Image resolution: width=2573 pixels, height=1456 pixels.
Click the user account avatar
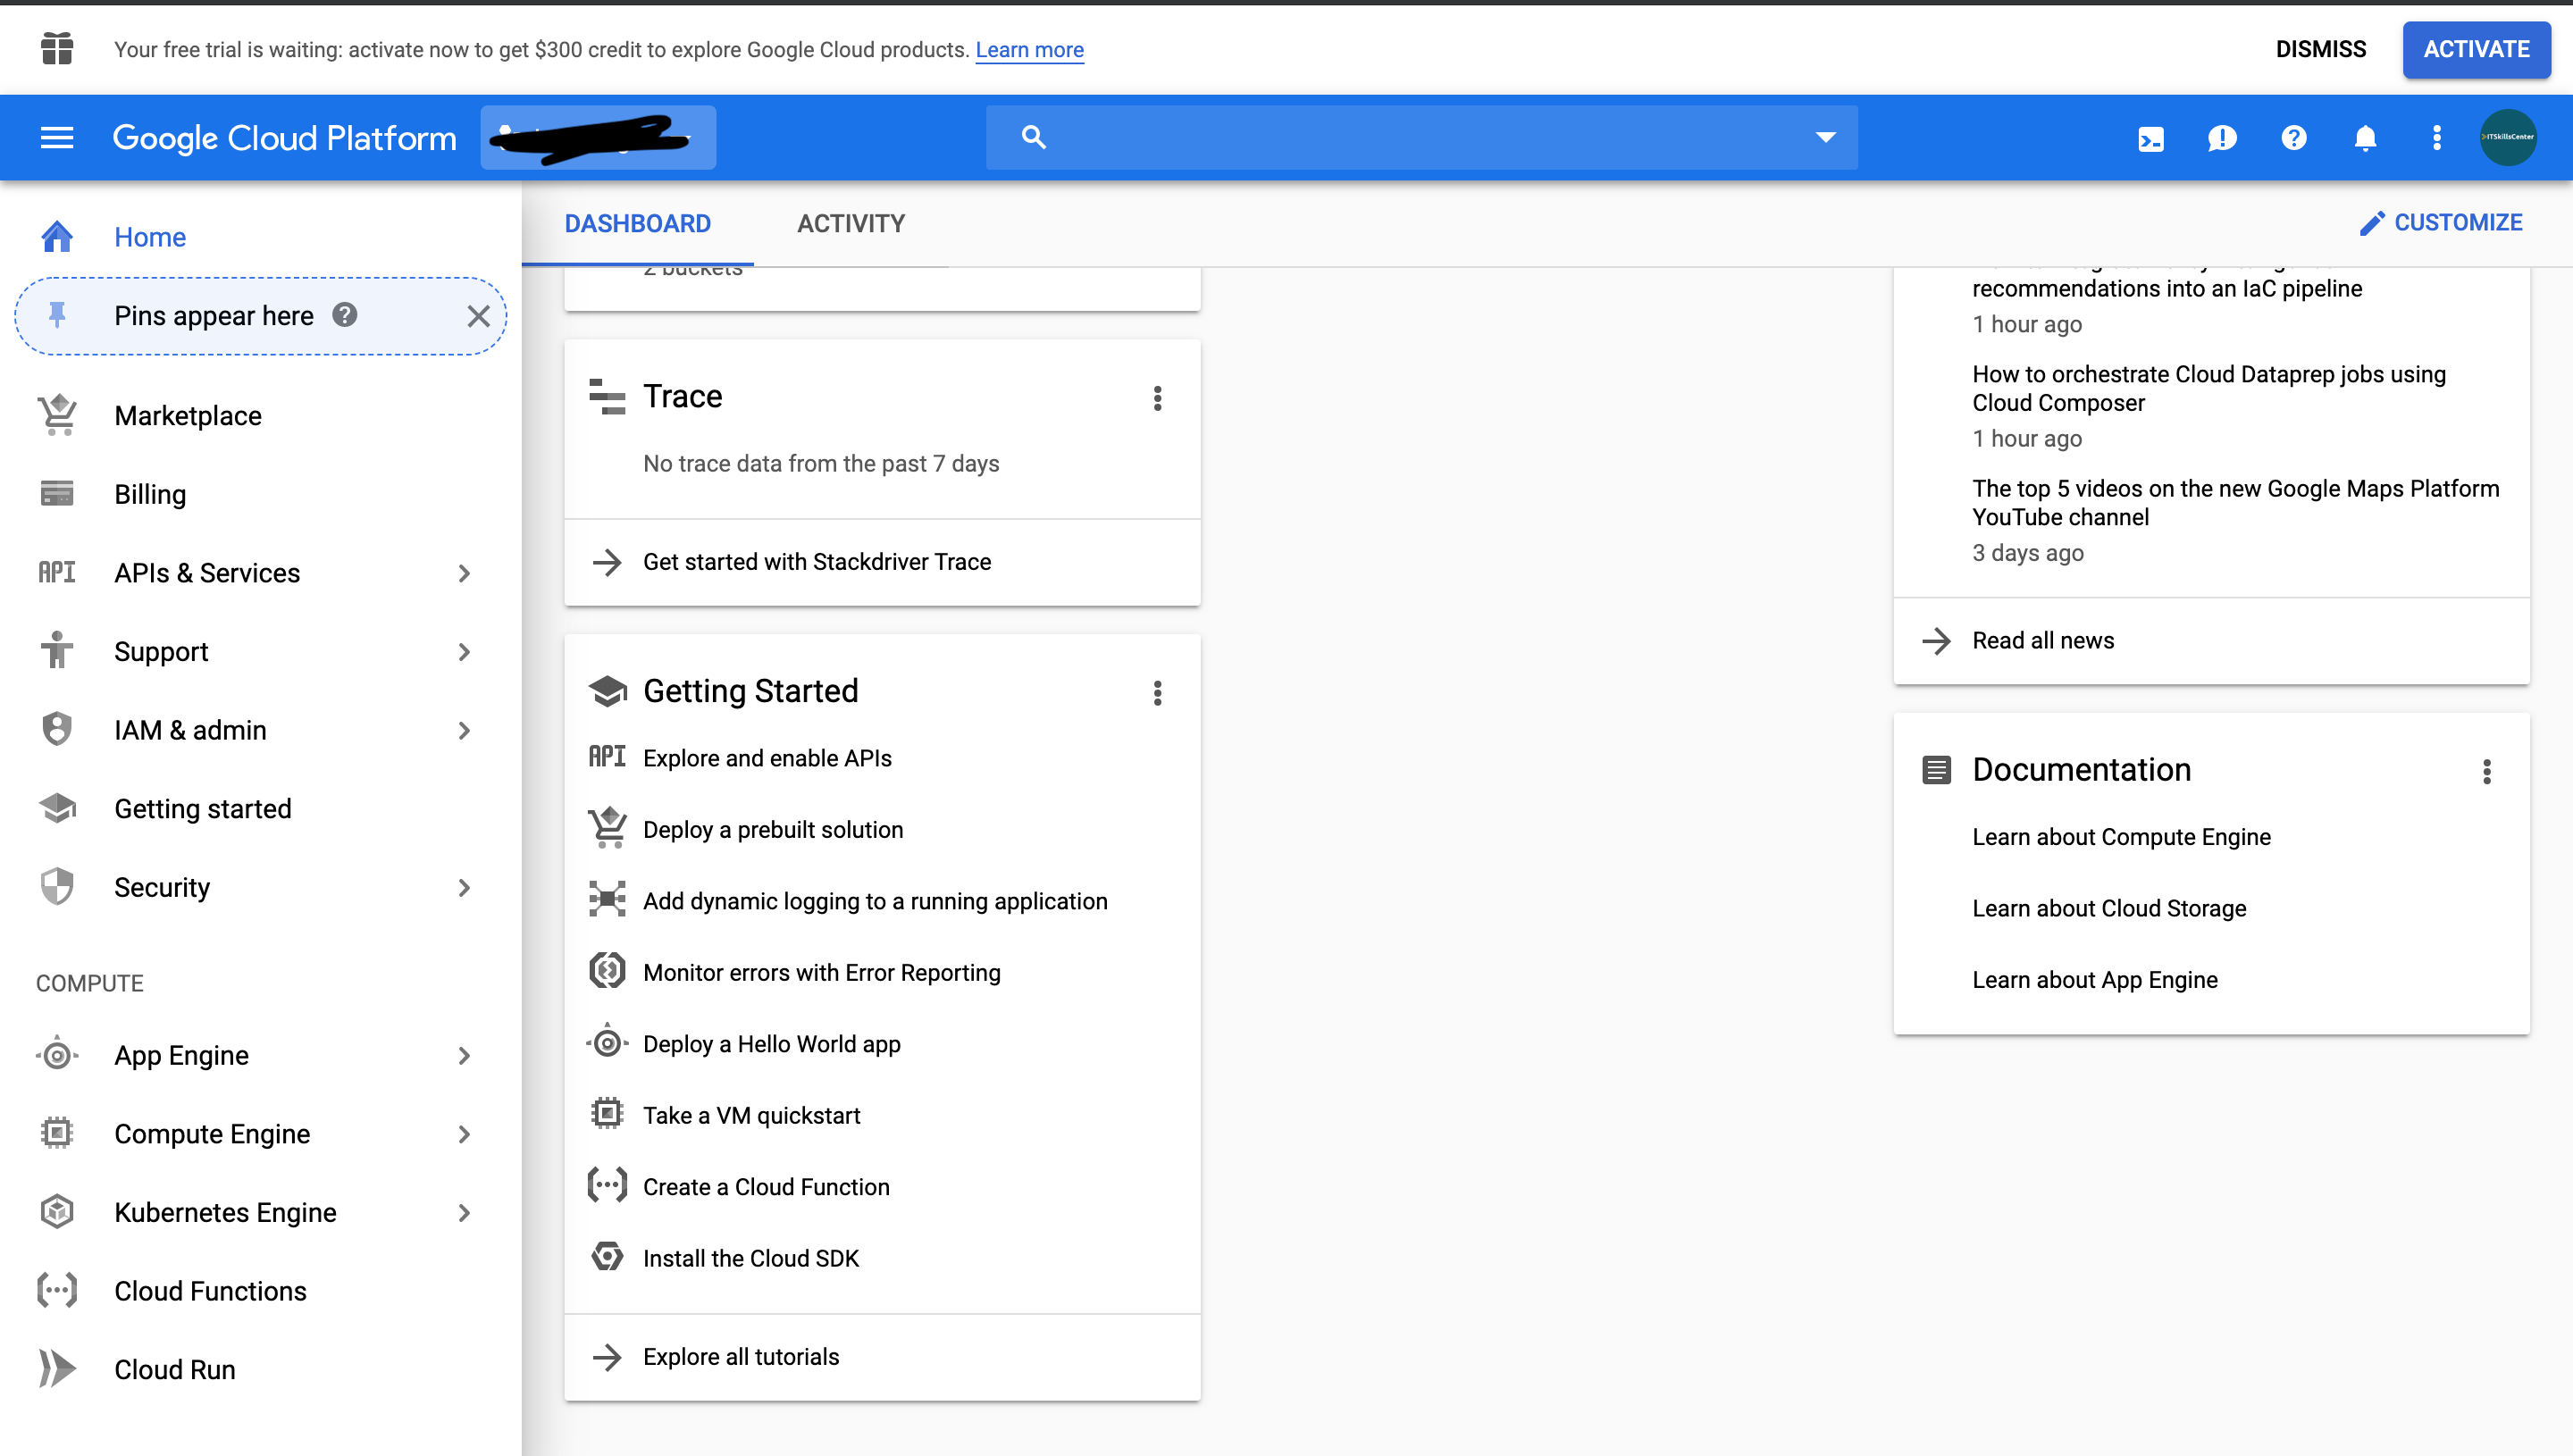coord(2507,138)
